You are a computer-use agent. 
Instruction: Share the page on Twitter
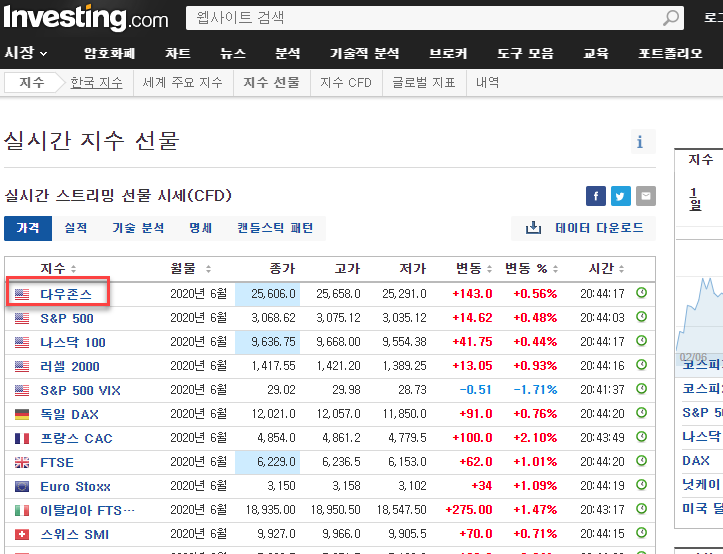(621, 196)
